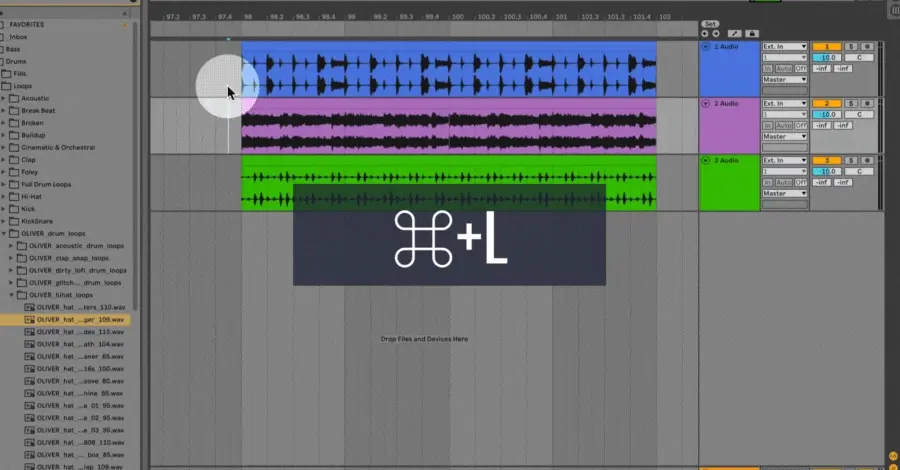
Task: Click audio file icon for ...ters_110.wav
Action: 29,307
